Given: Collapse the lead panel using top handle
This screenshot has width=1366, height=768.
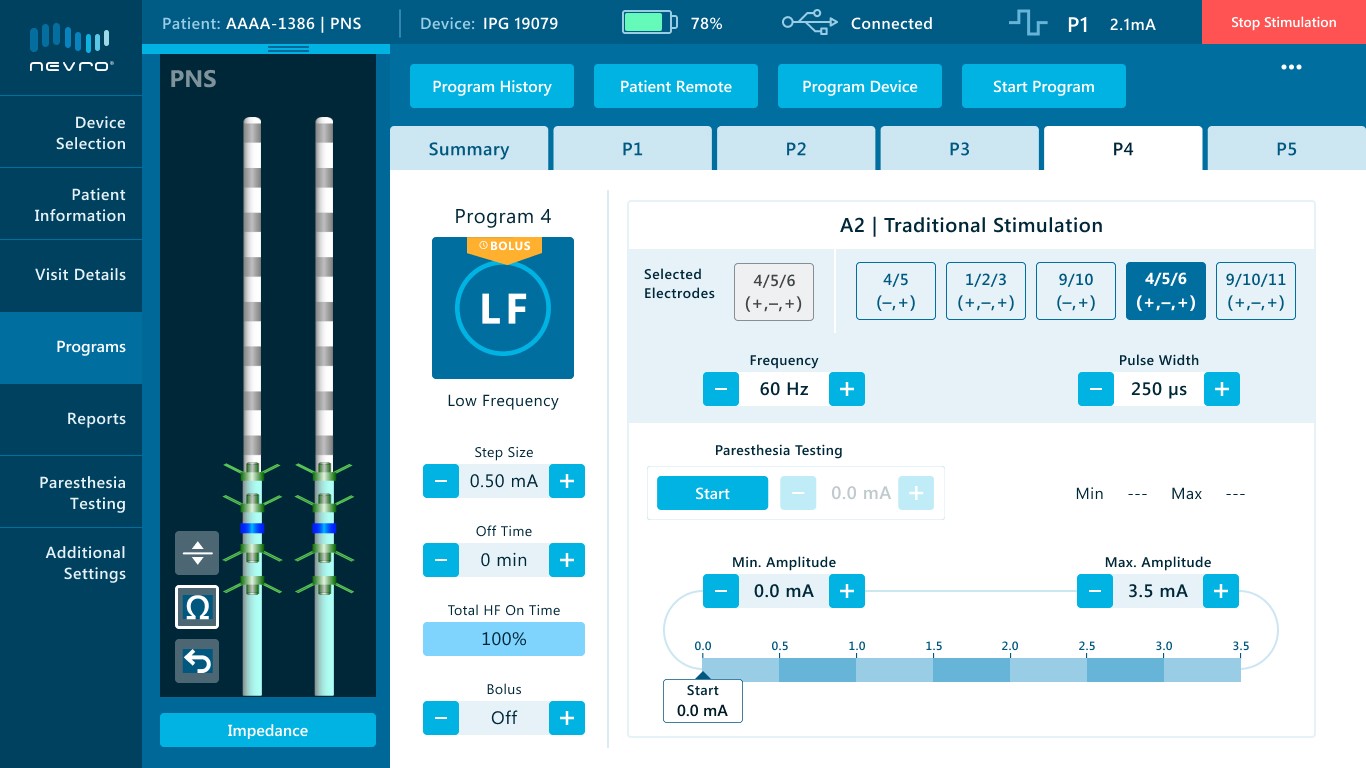Looking at the screenshot, I should tap(289, 48).
